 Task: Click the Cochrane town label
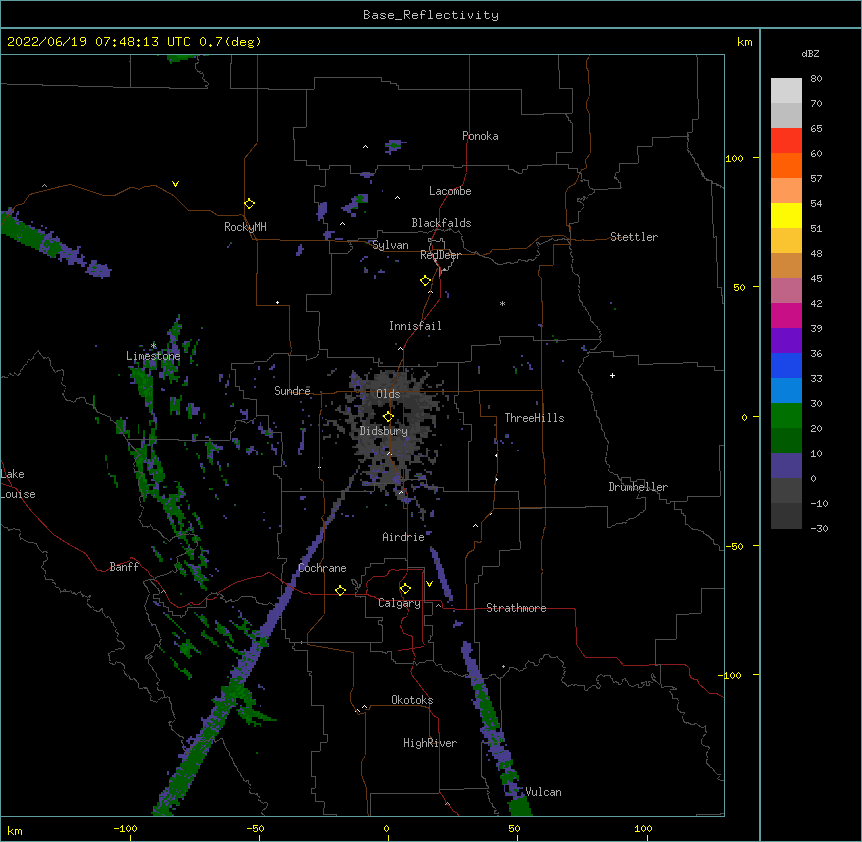[322, 568]
